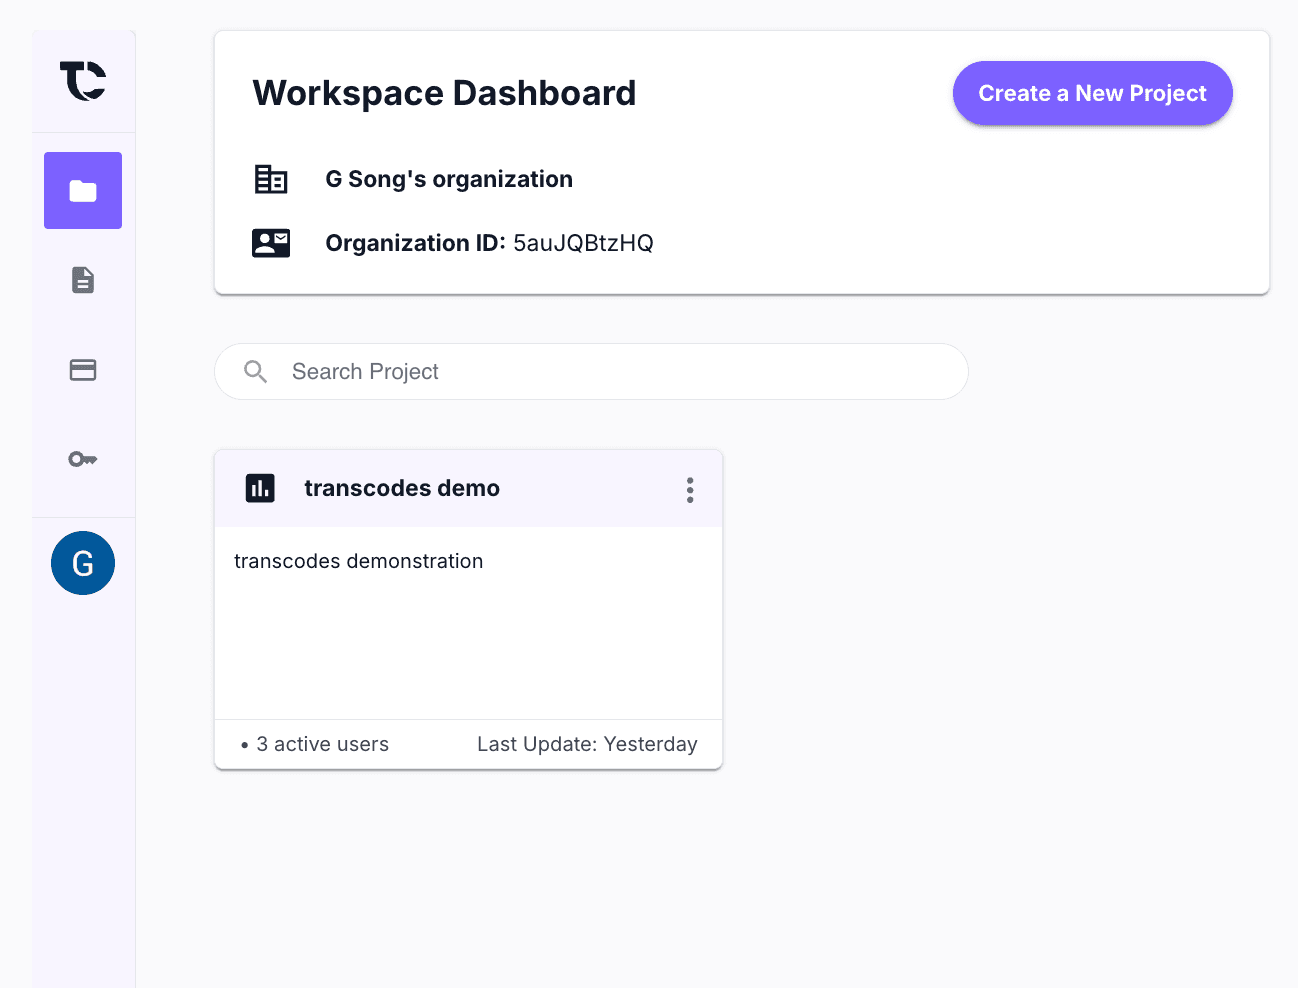Click the organization building icon

coord(271,178)
